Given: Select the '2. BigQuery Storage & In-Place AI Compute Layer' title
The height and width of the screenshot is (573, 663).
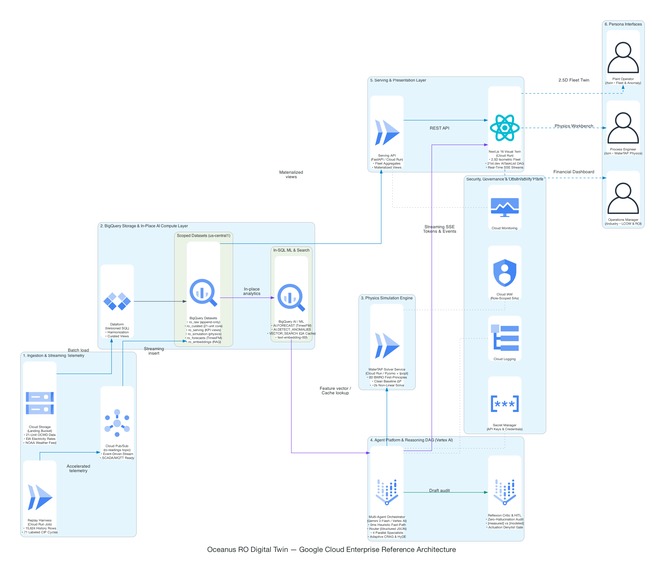Looking at the screenshot, I should pyautogui.click(x=144, y=226).
